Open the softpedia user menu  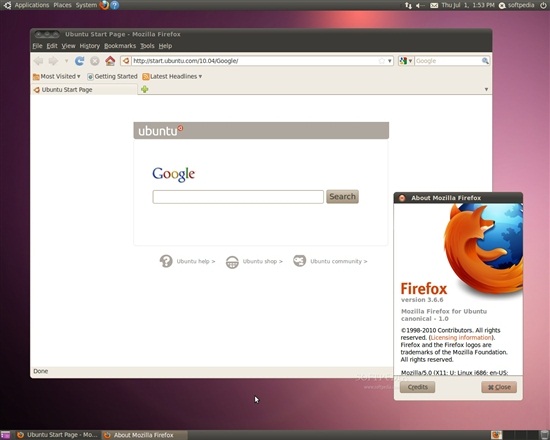pos(517,5)
